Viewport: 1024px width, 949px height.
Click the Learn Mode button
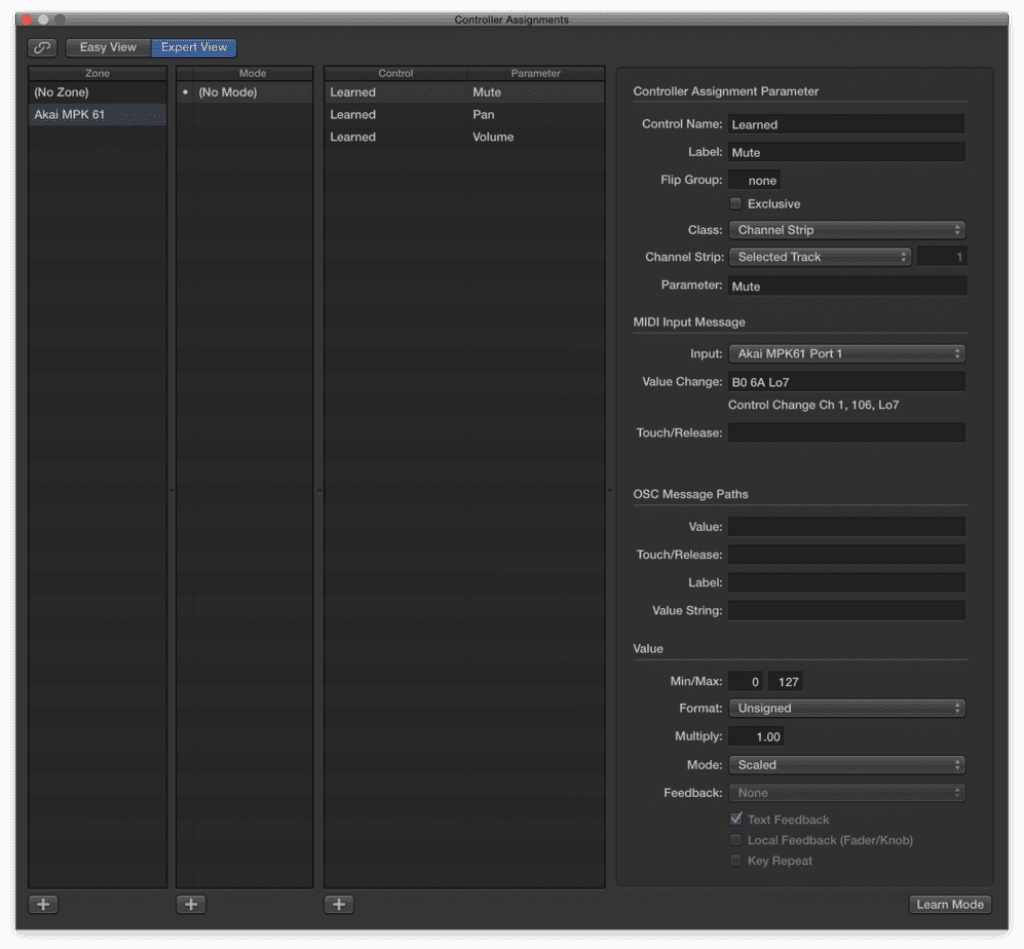(x=949, y=904)
